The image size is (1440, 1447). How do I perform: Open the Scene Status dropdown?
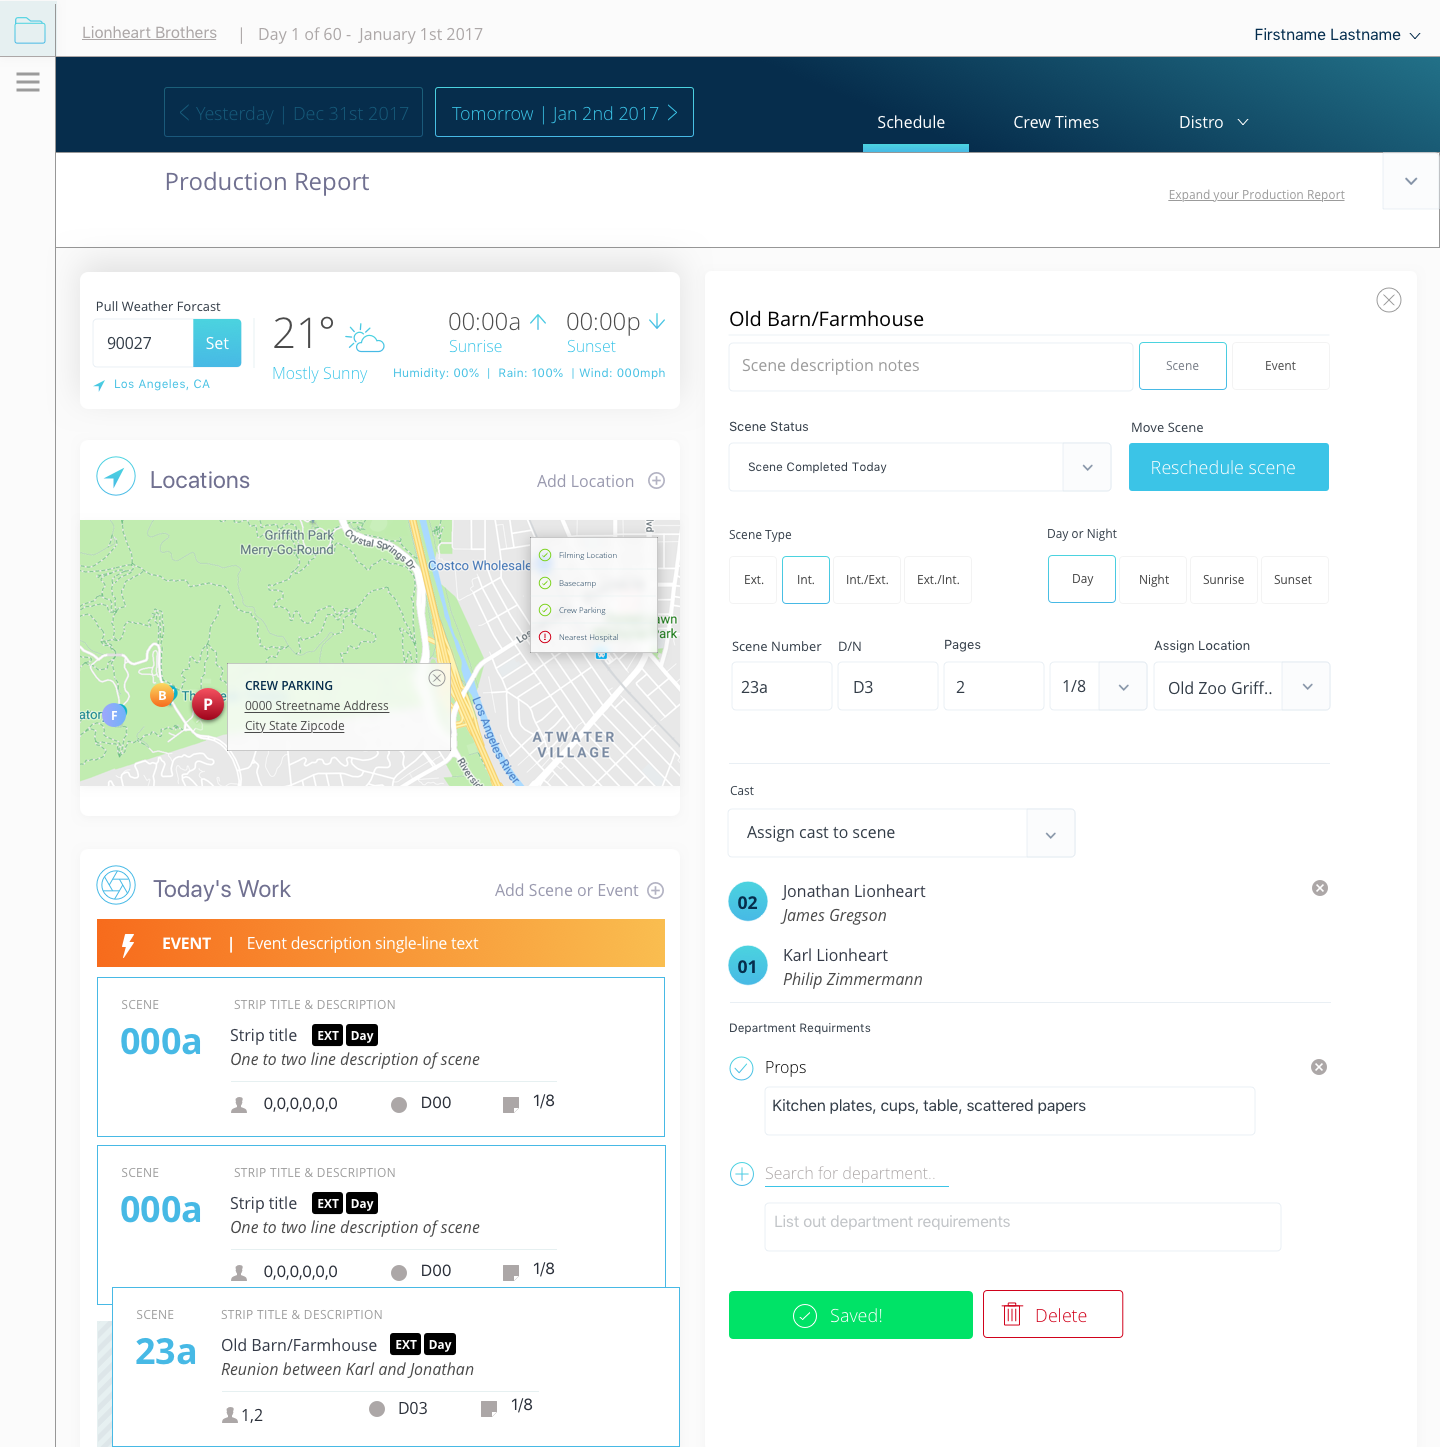(x=1087, y=467)
